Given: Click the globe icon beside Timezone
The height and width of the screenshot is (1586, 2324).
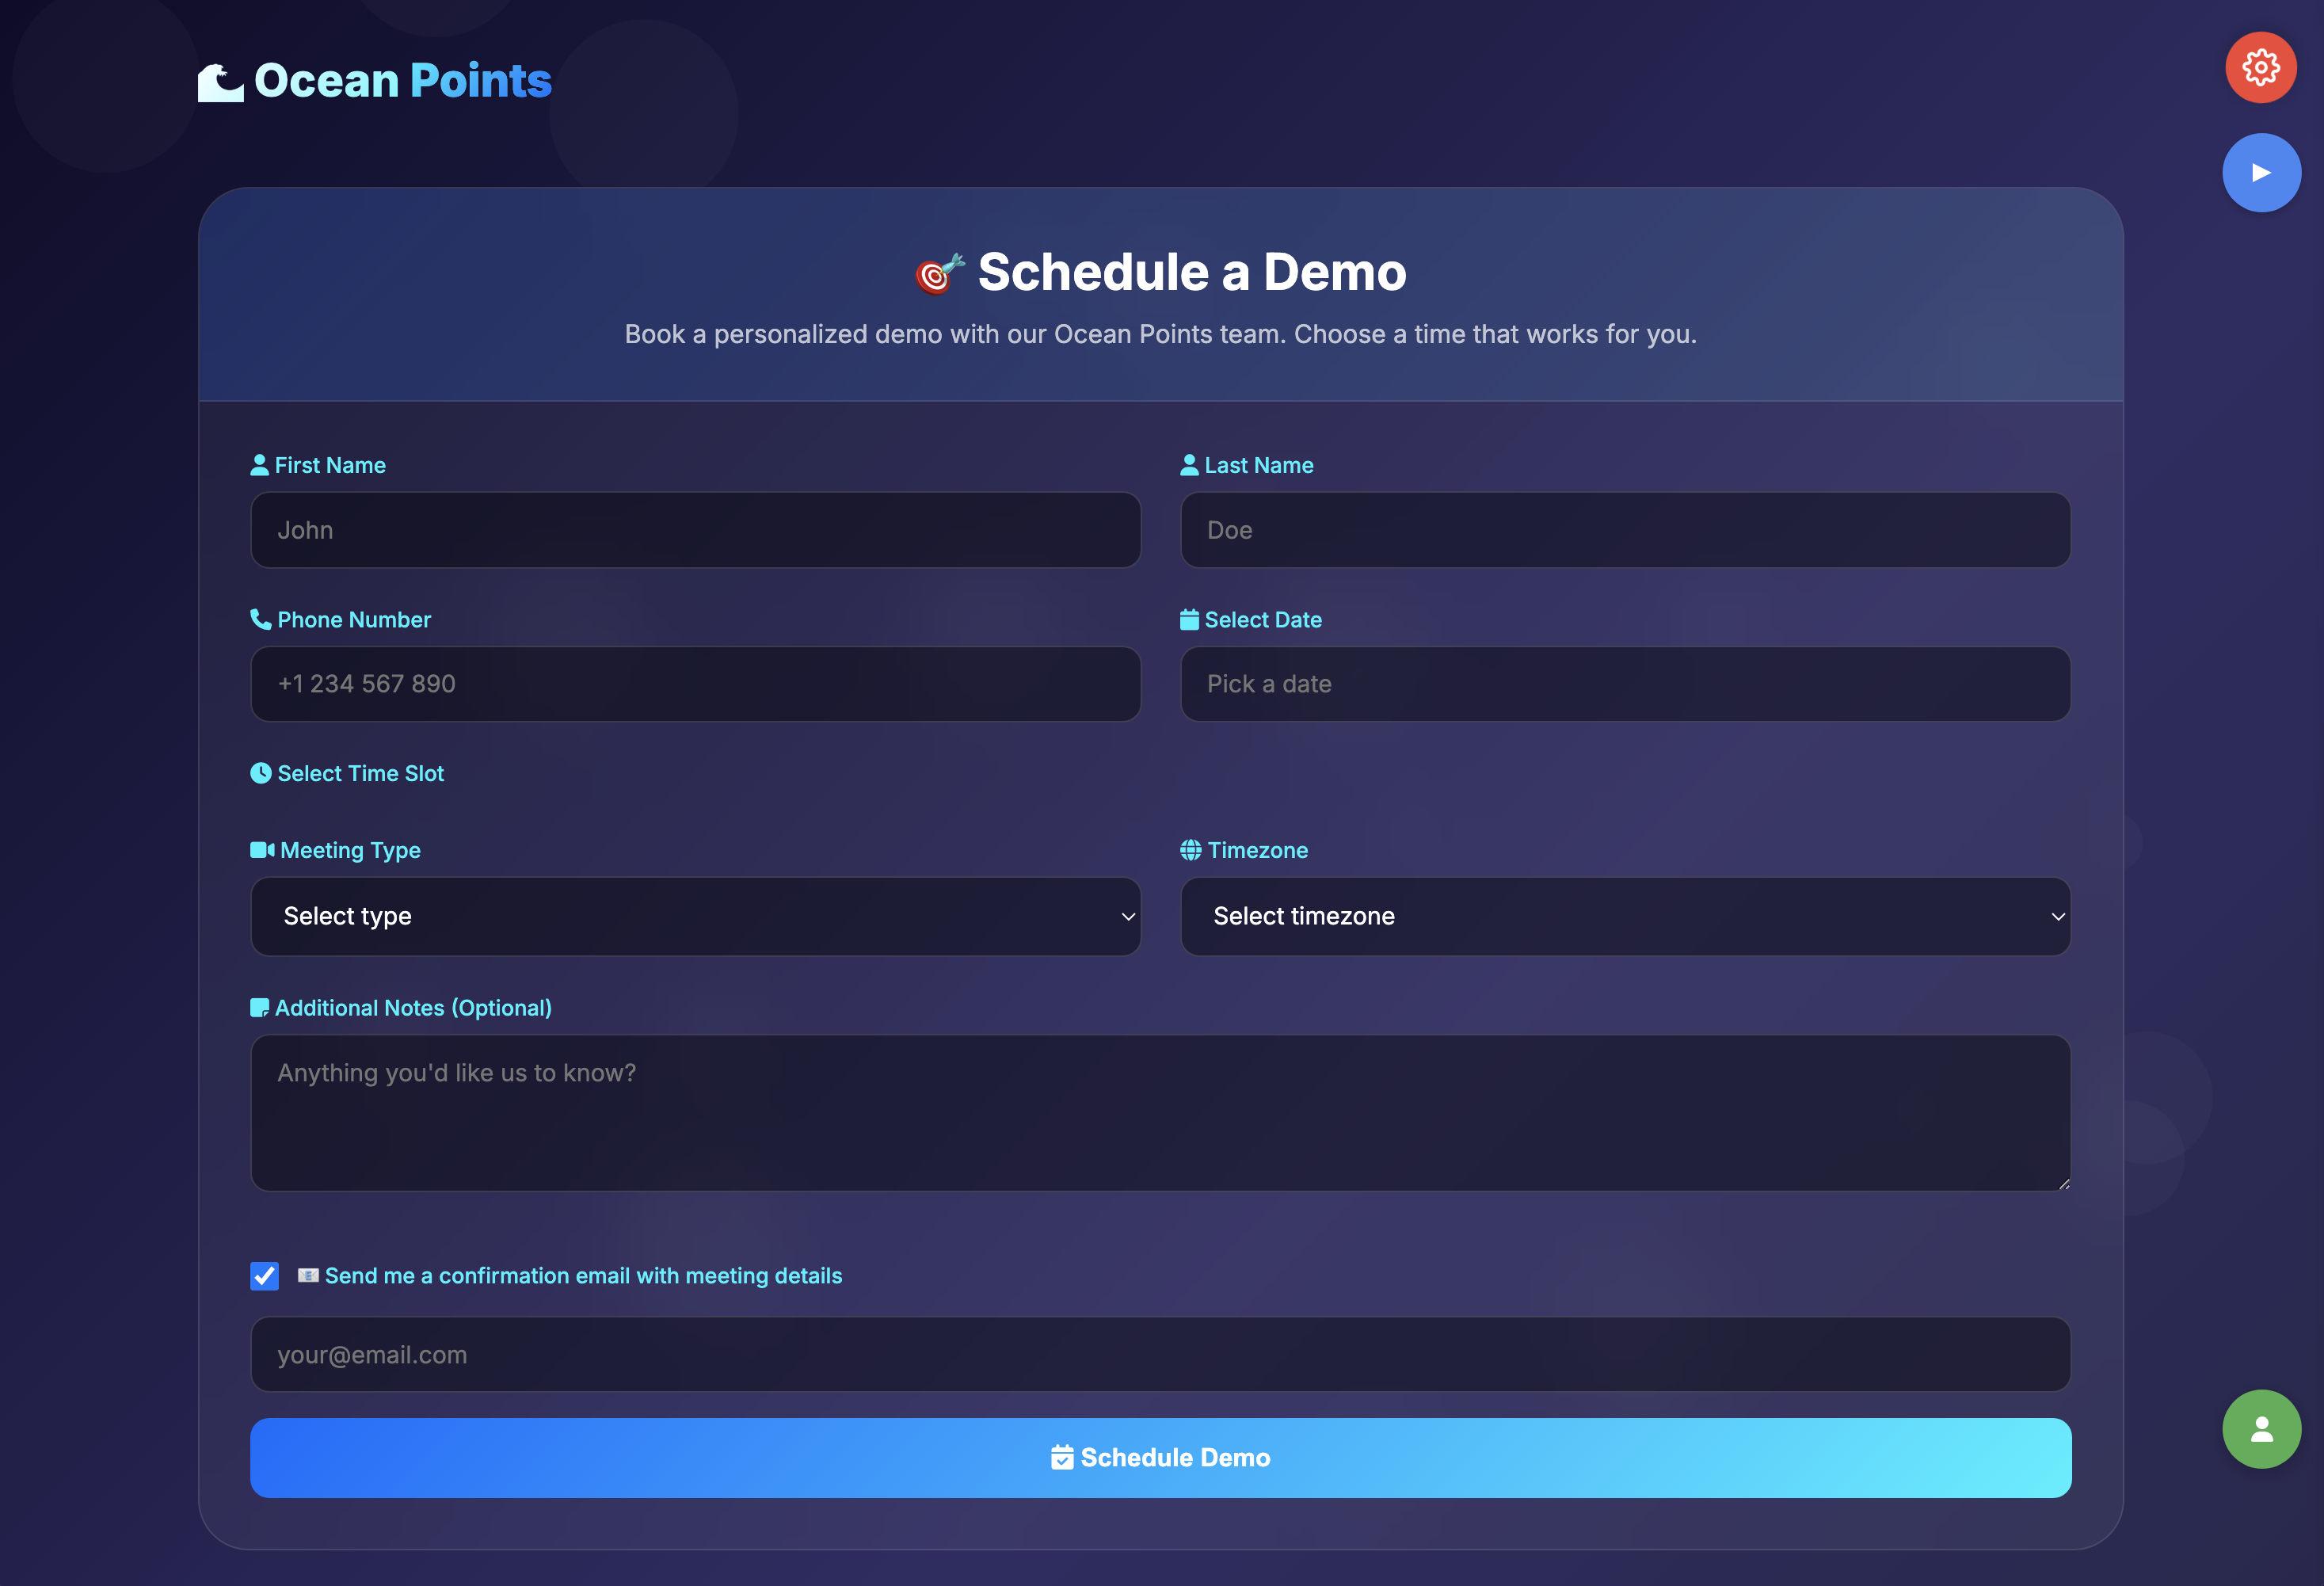Looking at the screenshot, I should coord(1190,850).
